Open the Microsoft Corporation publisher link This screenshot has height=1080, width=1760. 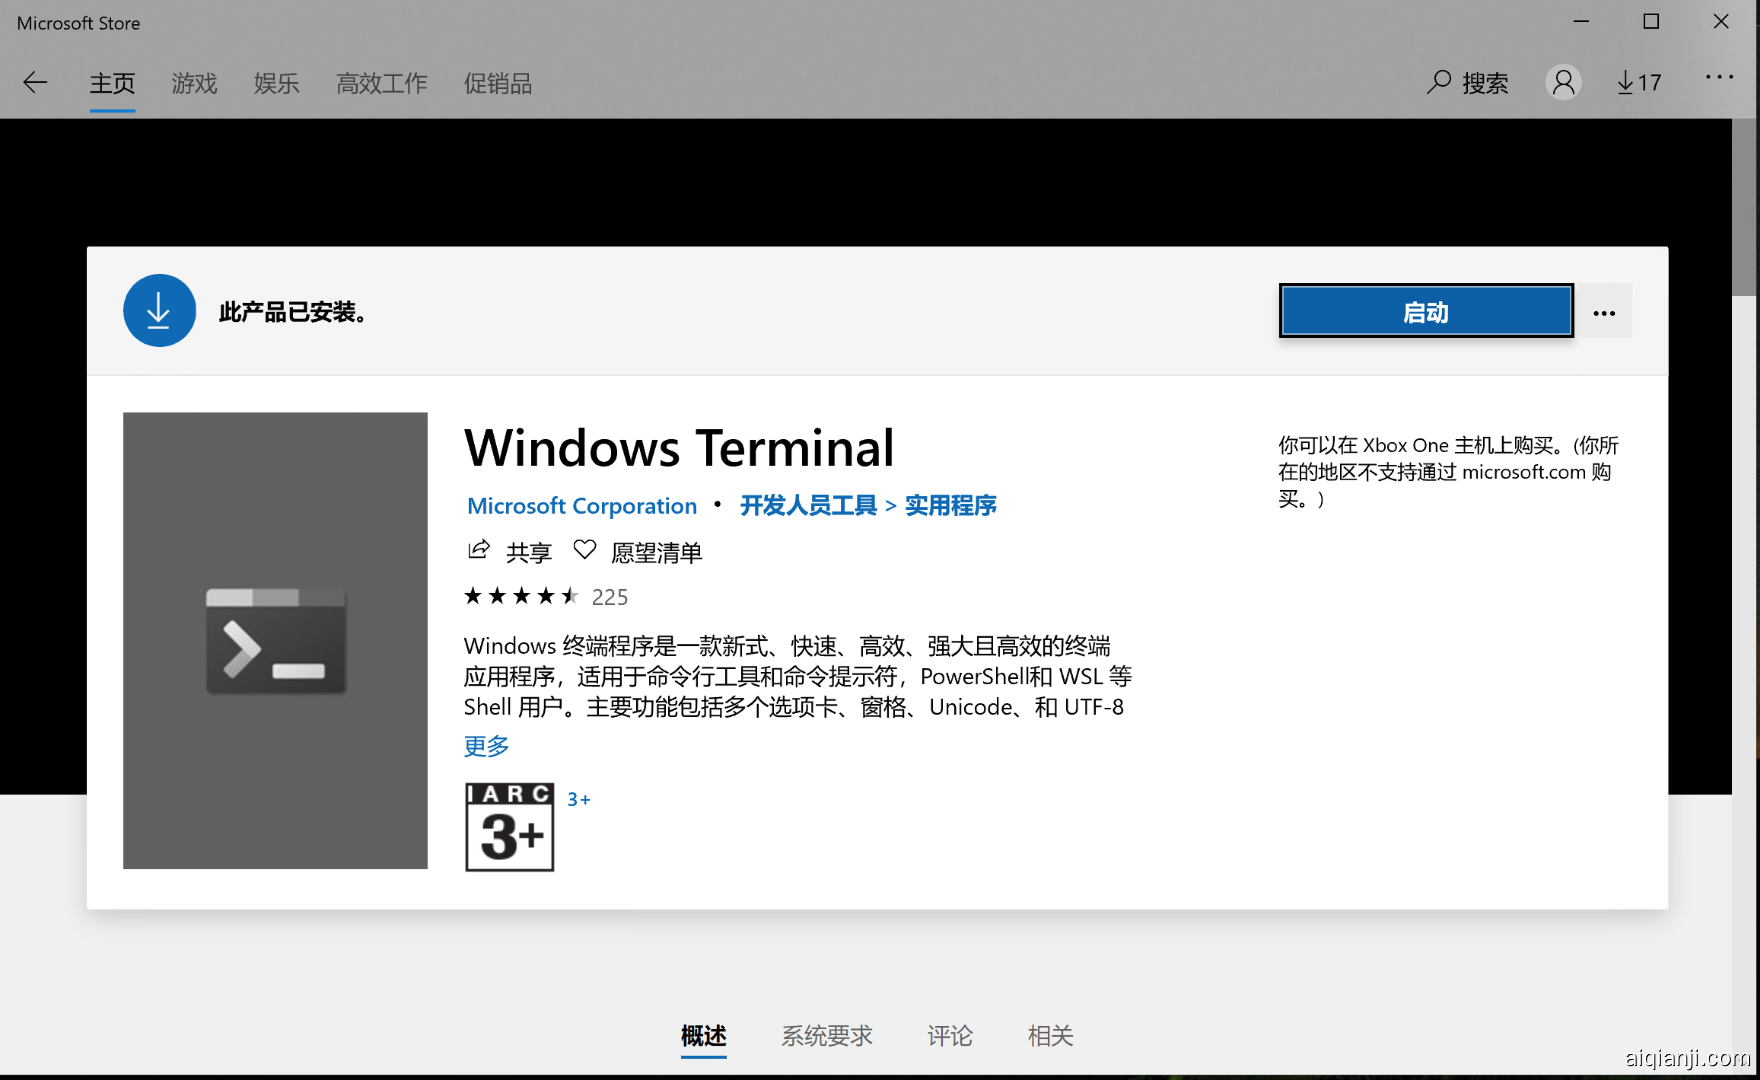pos(581,505)
